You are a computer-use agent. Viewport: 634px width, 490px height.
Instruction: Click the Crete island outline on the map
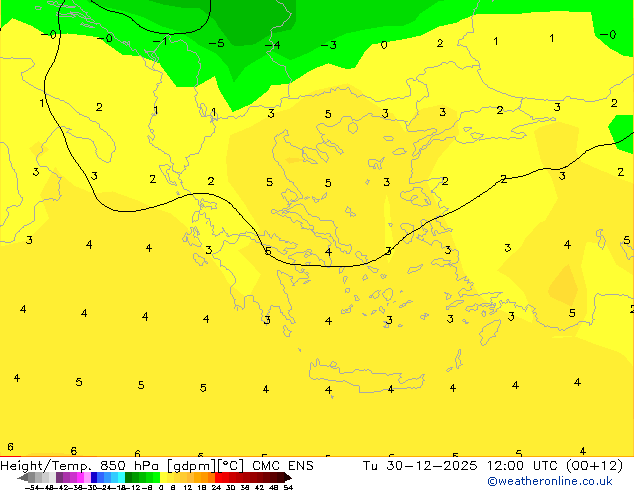pyautogui.click(x=366, y=376)
